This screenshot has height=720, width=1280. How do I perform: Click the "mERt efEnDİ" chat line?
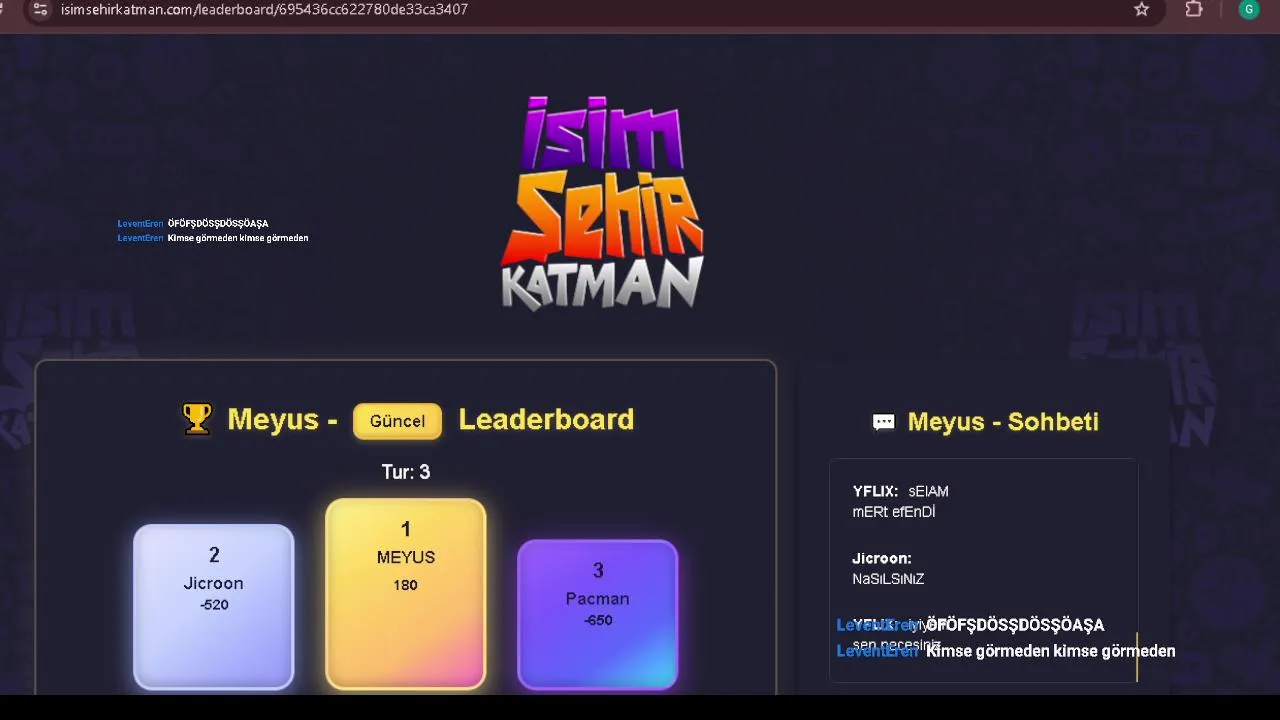(x=894, y=512)
